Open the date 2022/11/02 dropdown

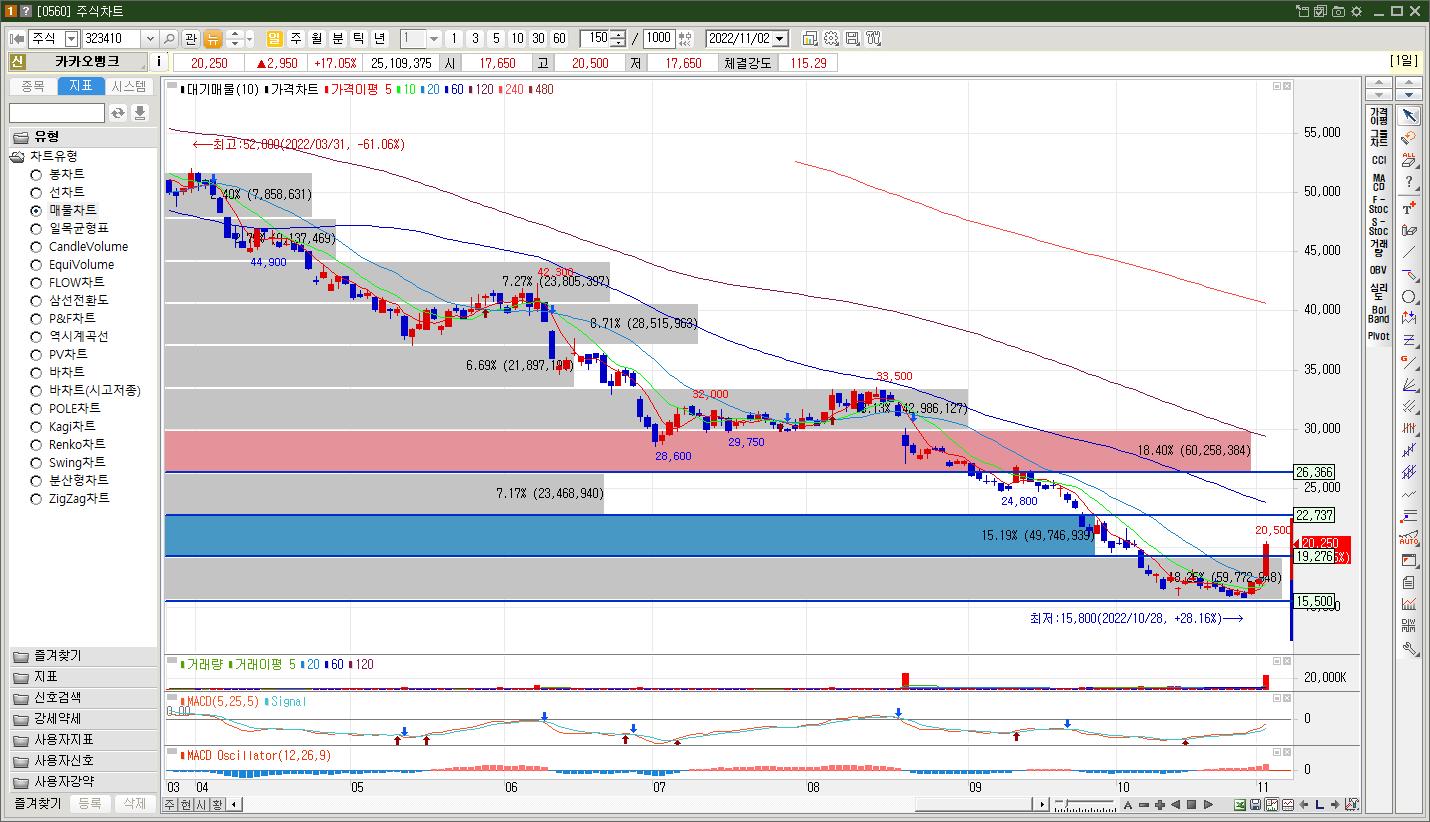pyautogui.click(x=780, y=38)
